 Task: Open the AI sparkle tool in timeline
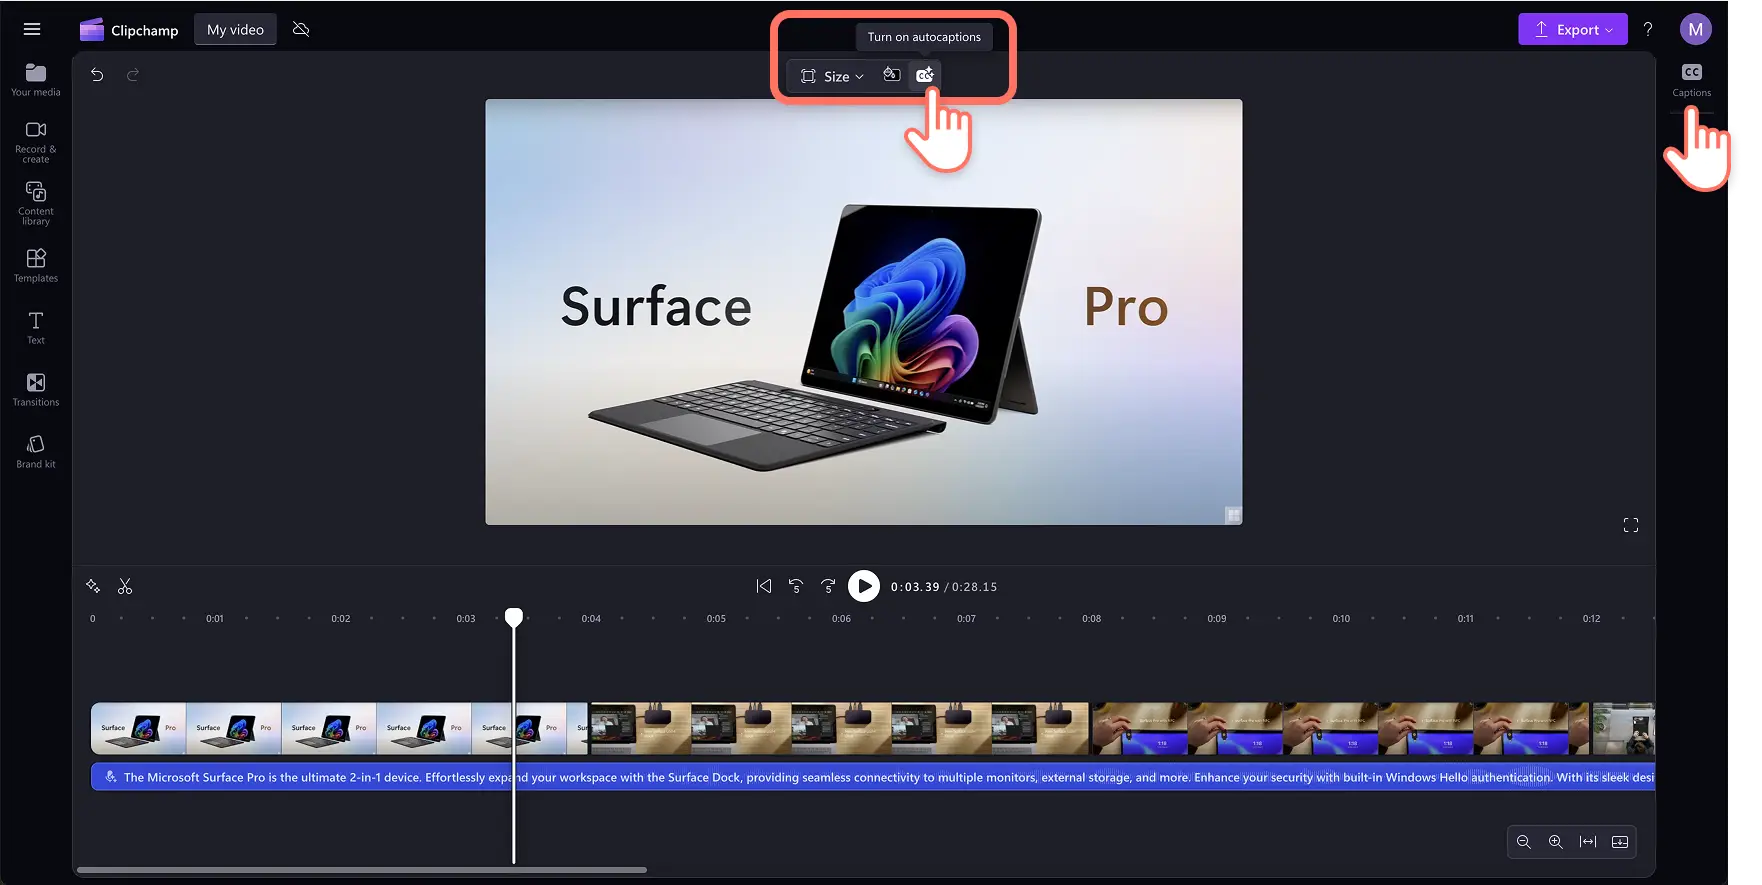[x=93, y=586]
